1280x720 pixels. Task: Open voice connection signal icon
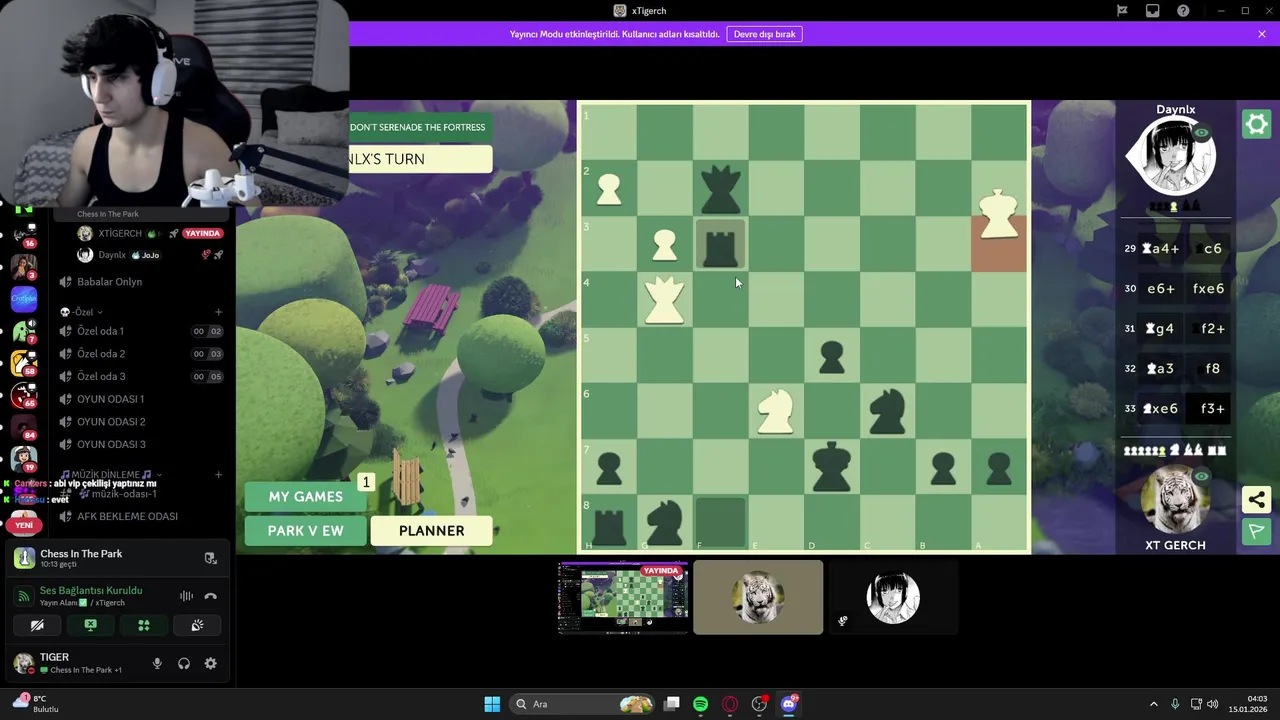click(24, 596)
